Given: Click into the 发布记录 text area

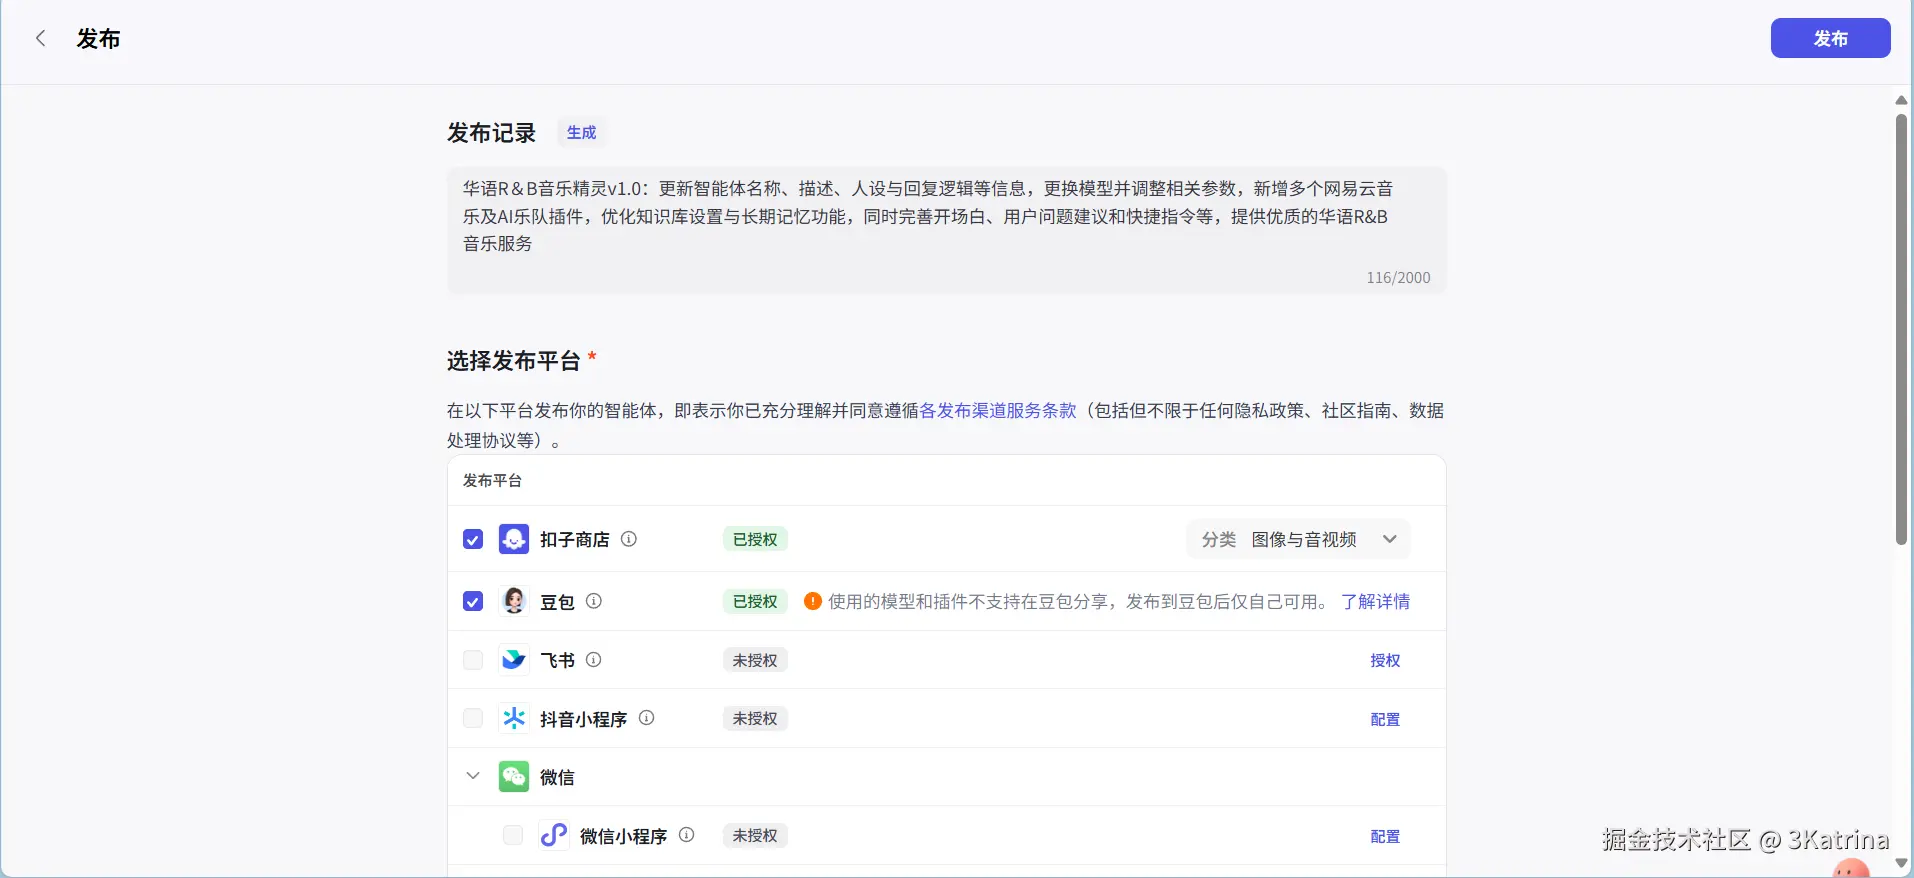Looking at the screenshot, I should 946,230.
